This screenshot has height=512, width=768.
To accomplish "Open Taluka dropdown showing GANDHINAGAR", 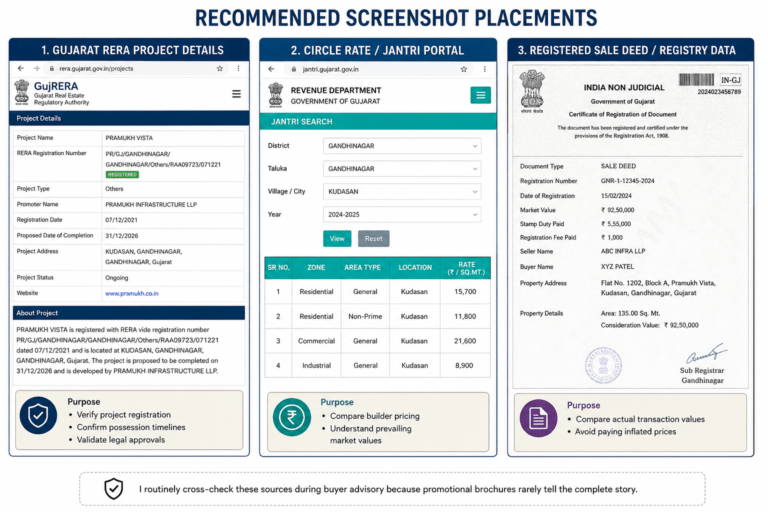I will (402, 169).
